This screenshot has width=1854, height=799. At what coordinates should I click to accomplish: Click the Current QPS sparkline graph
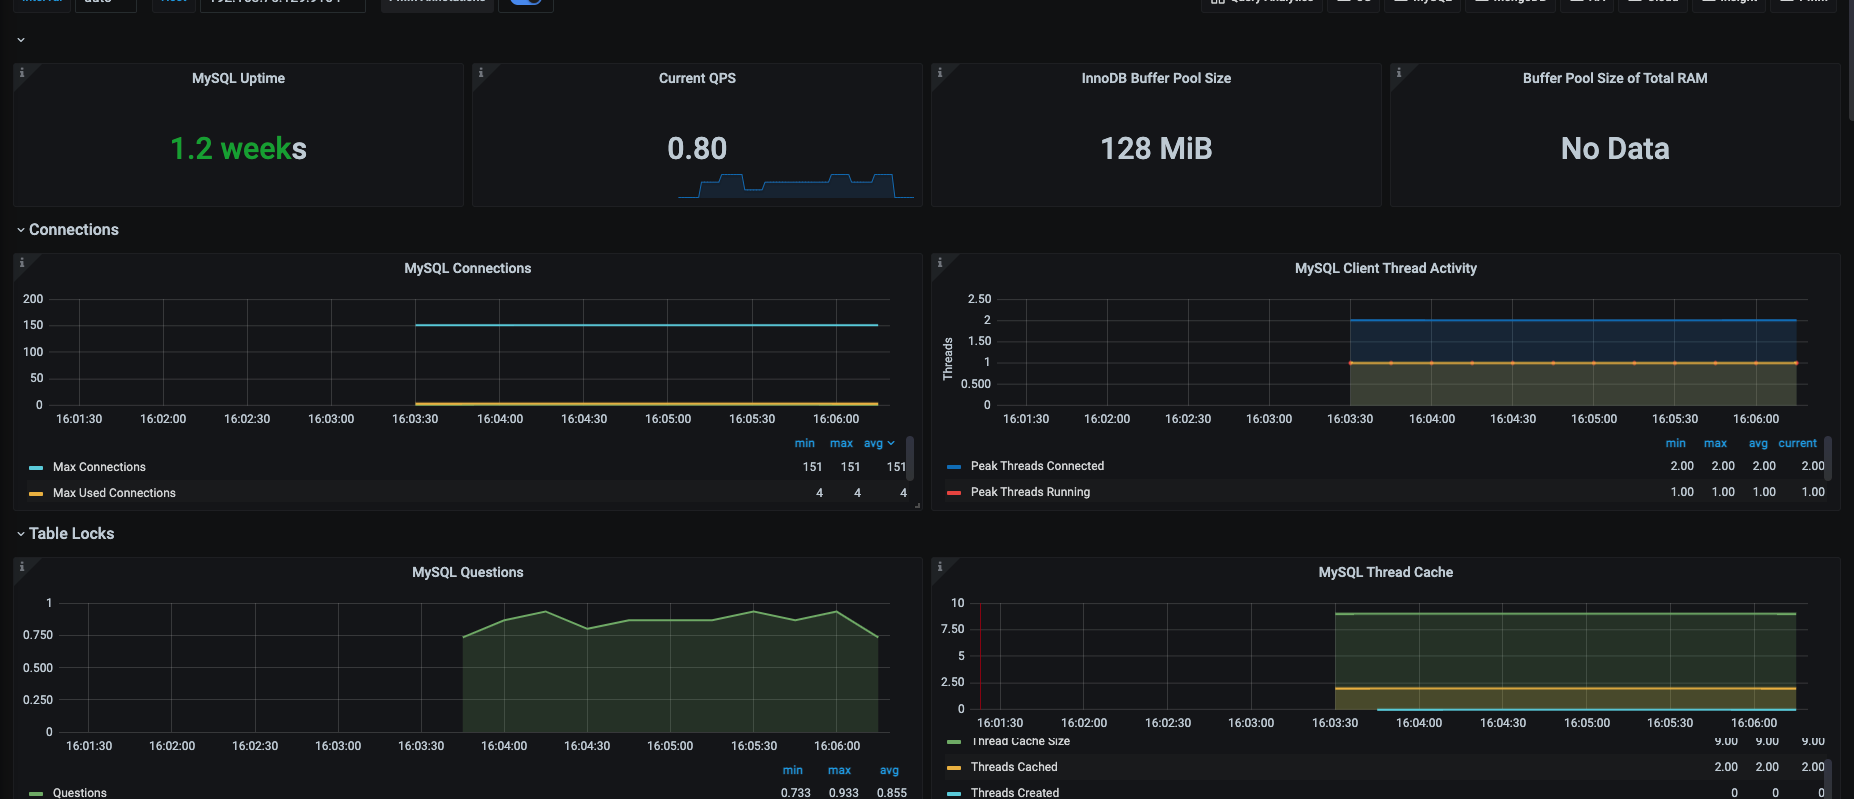796,186
